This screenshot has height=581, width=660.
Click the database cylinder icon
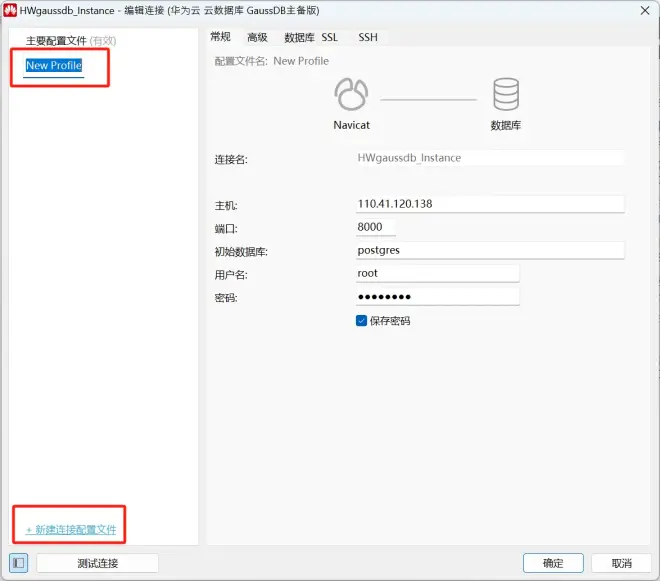tap(506, 94)
